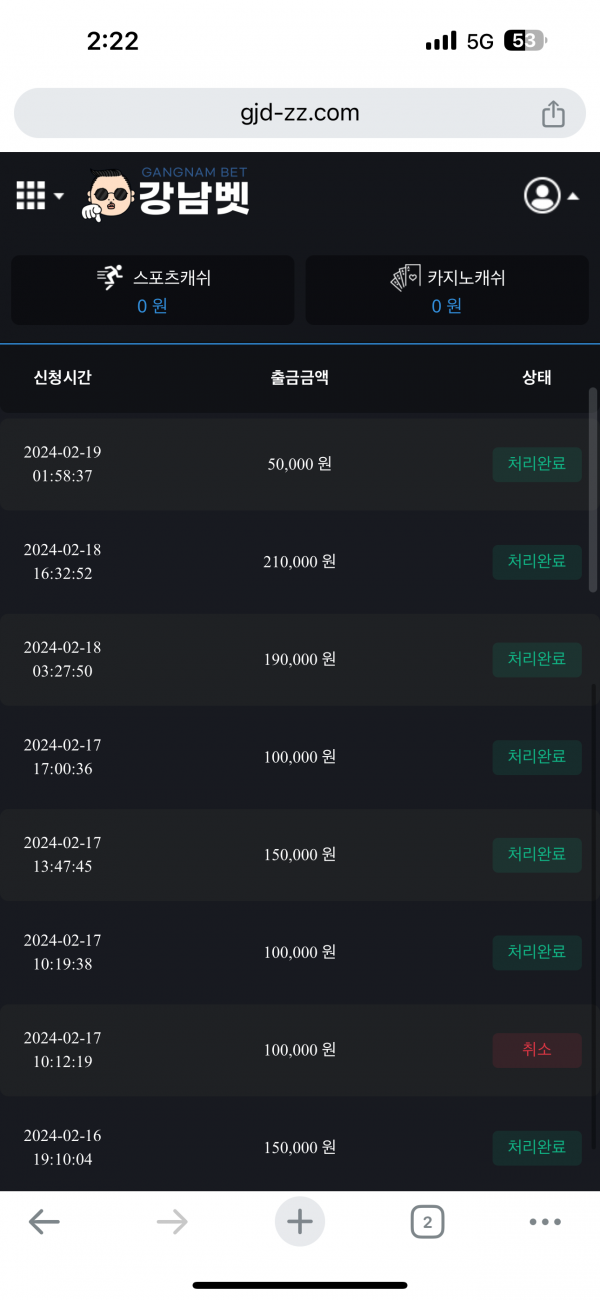Click the 신청시간 column header

[x=63, y=378]
